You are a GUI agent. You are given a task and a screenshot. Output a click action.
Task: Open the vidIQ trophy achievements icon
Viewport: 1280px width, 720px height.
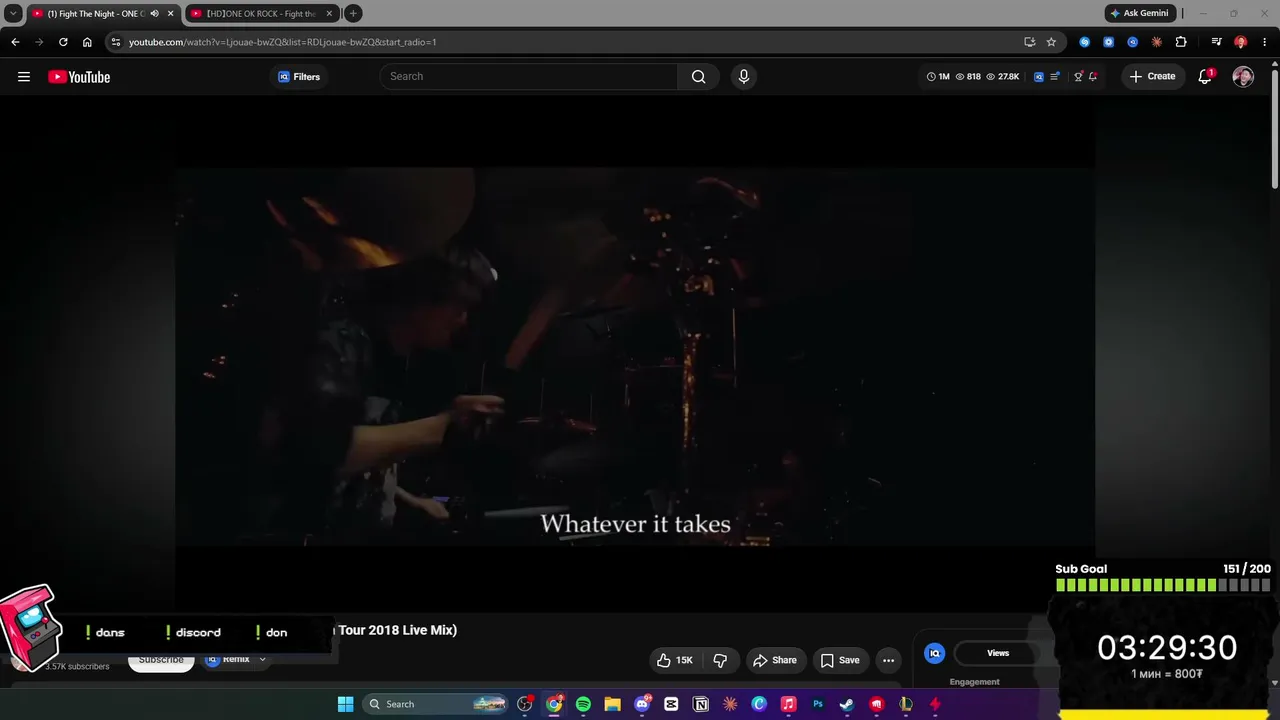[x=1078, y=77]
